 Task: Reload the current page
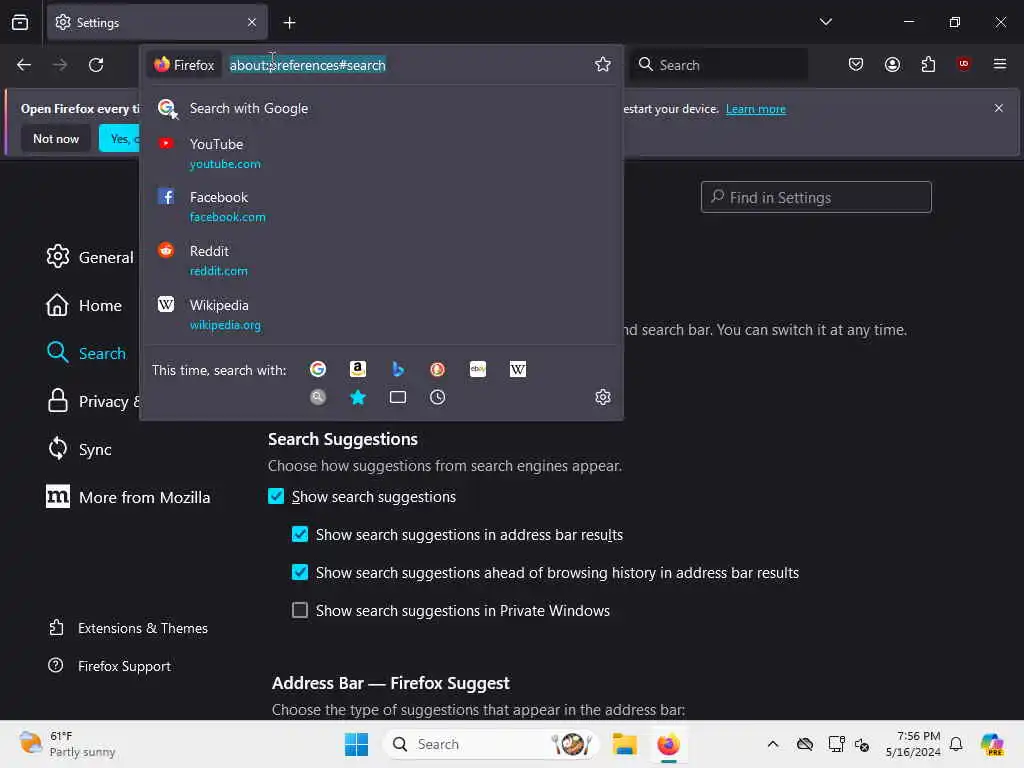coord(96,65)
